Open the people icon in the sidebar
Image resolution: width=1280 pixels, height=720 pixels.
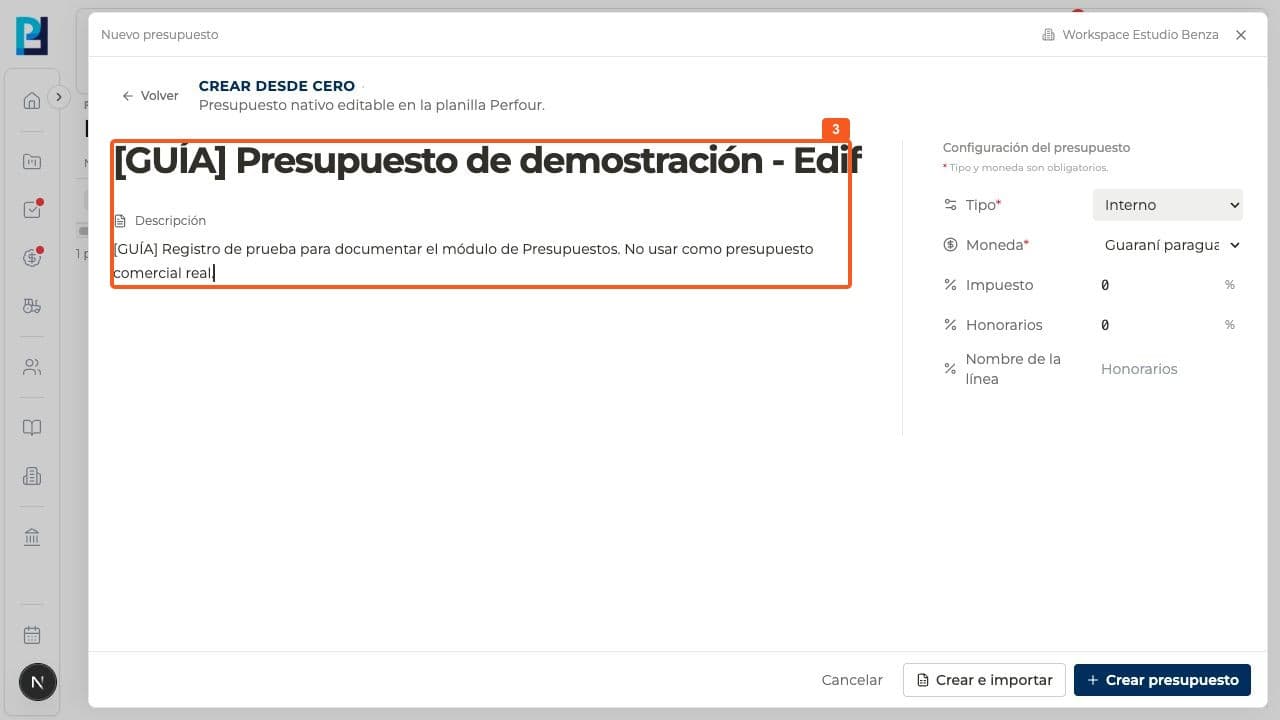32,367
